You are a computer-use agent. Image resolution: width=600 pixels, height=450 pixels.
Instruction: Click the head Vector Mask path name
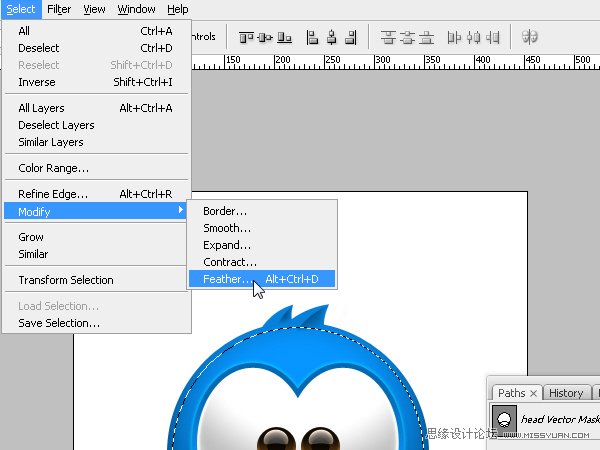(560, 420)
